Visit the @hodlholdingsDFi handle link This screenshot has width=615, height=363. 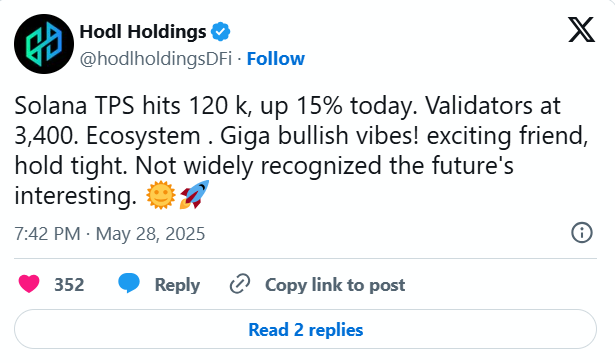156,59
